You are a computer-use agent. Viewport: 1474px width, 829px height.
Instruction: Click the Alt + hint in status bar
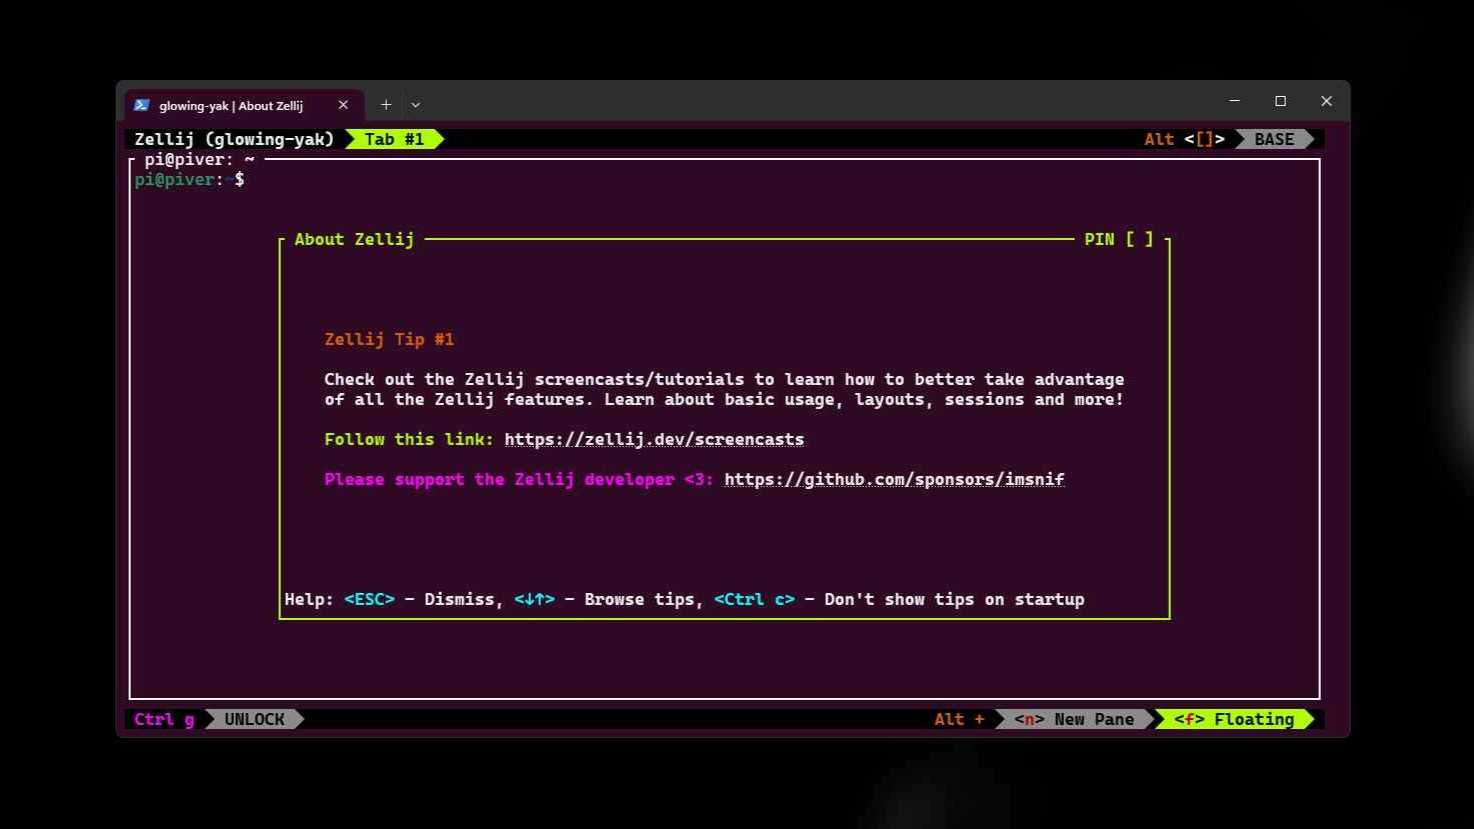[959, 719]
